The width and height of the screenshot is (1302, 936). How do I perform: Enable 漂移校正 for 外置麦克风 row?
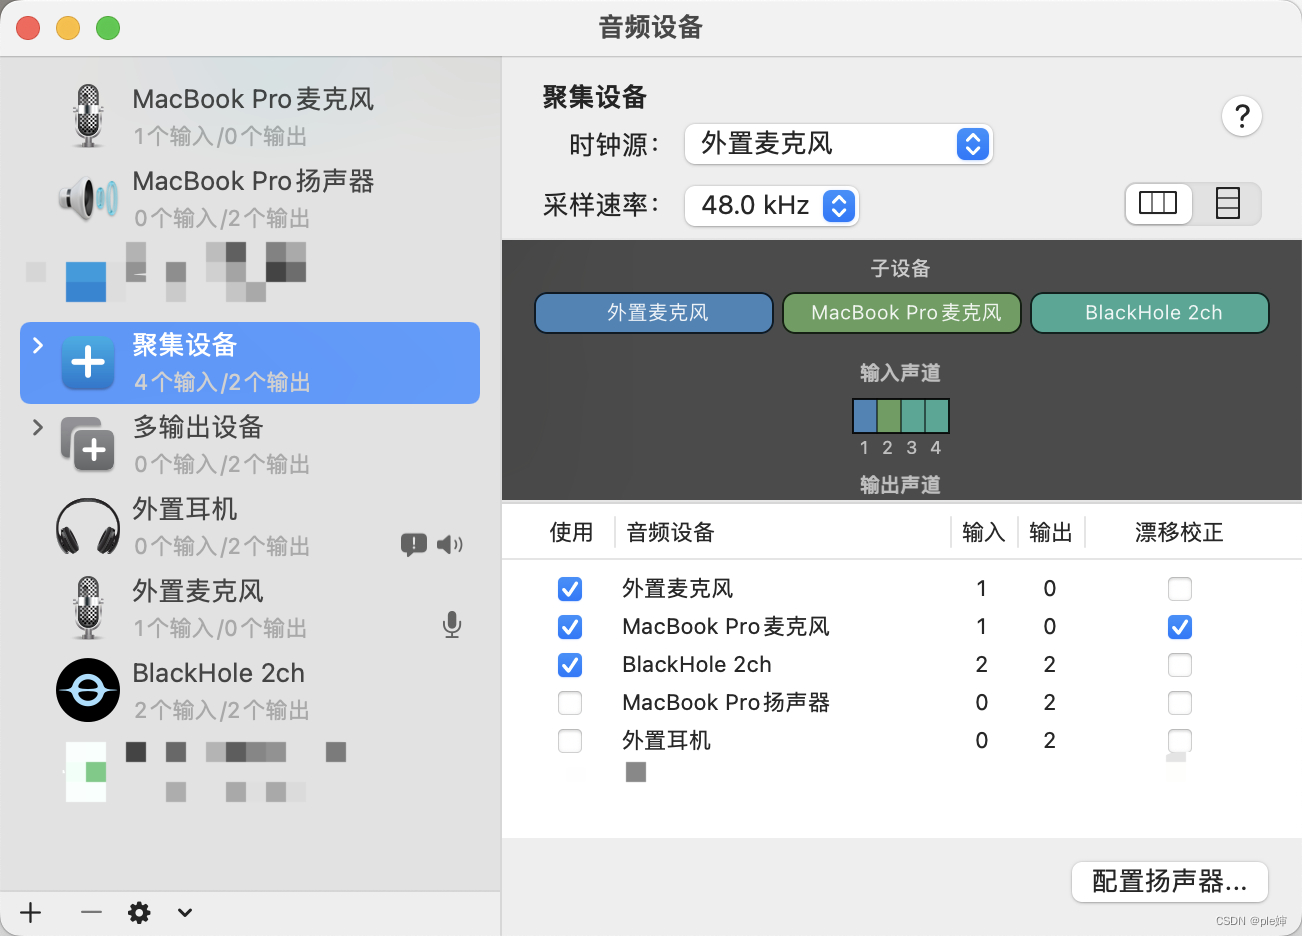coord(1180,589)
